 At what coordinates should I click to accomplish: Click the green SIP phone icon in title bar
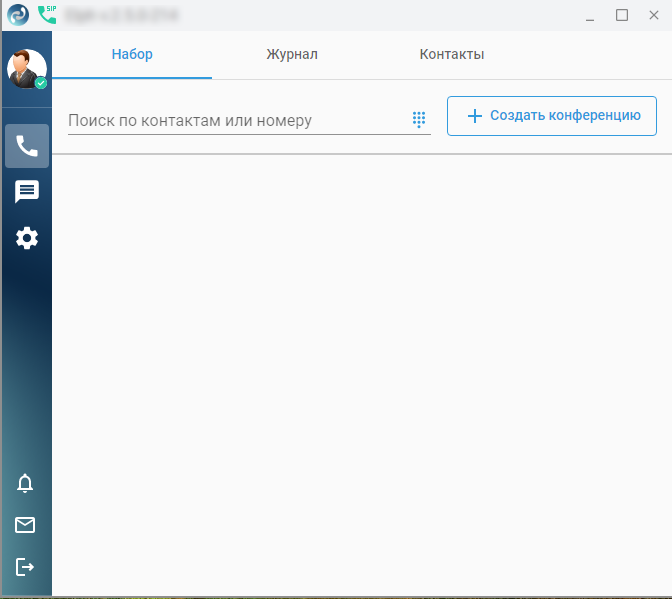(x=47, y=15)
